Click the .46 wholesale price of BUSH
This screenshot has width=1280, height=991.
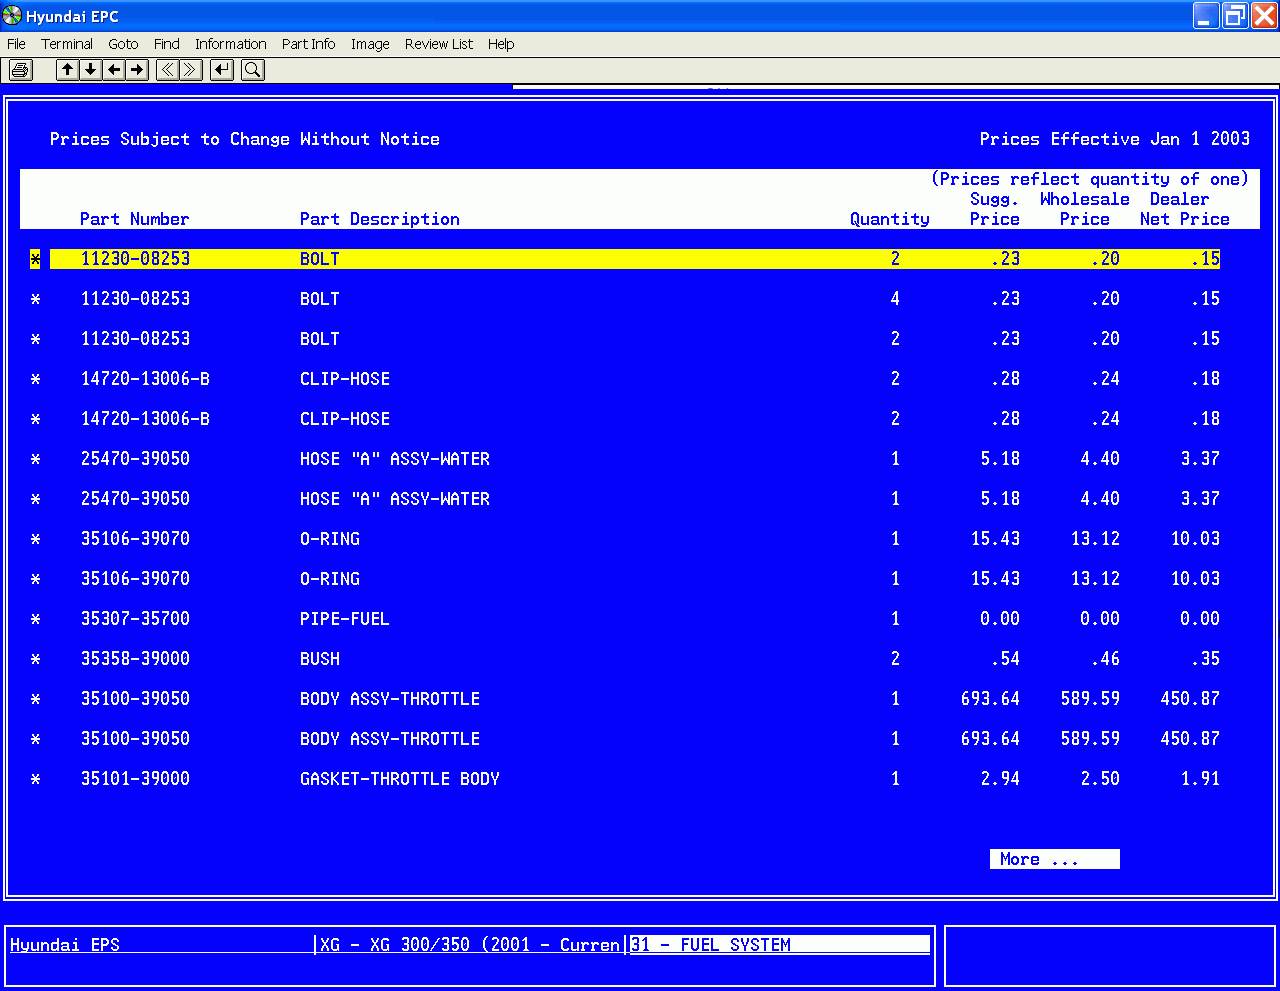1106,659
